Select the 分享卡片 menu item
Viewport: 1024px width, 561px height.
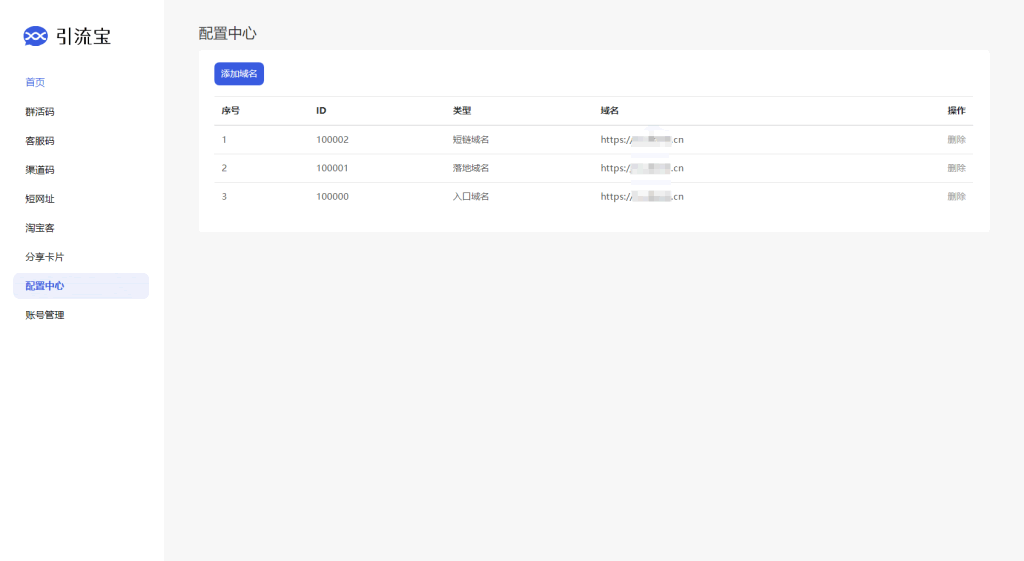tap(45, 256)
